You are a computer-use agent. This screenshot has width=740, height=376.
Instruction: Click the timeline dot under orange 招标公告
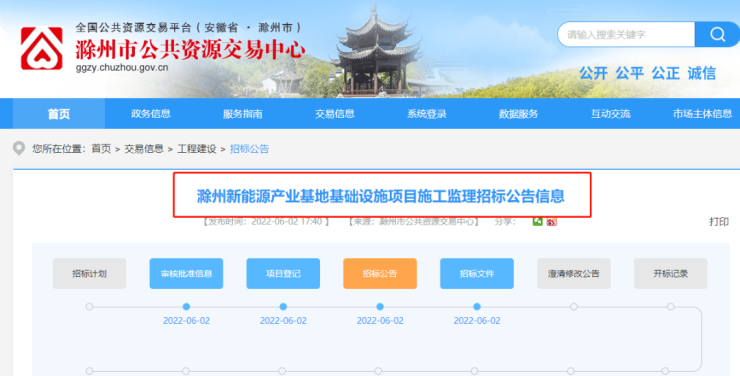coord(380,307)
